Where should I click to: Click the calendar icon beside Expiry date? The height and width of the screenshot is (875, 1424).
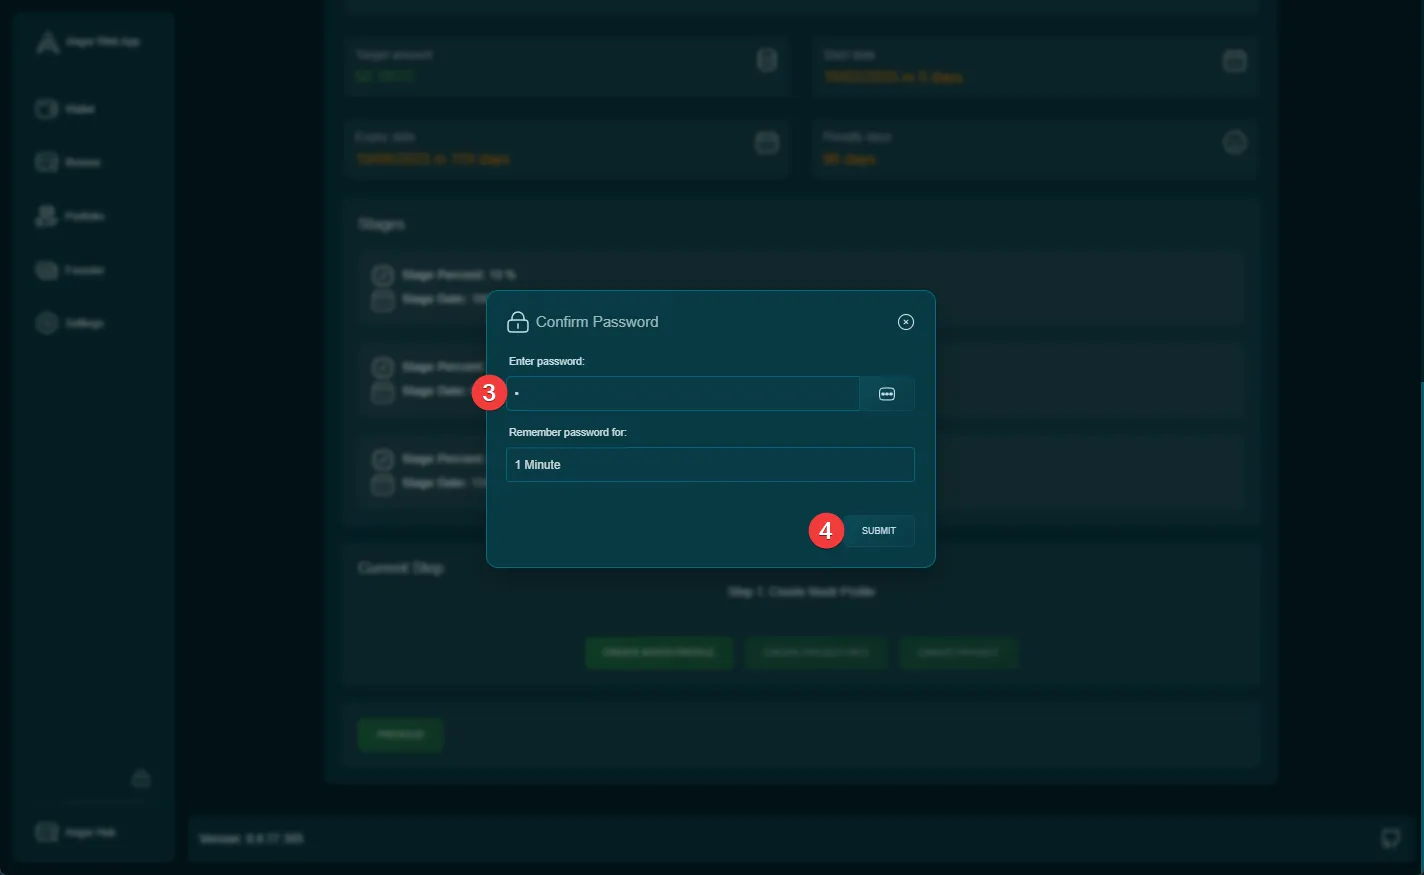tap(767, 143)
